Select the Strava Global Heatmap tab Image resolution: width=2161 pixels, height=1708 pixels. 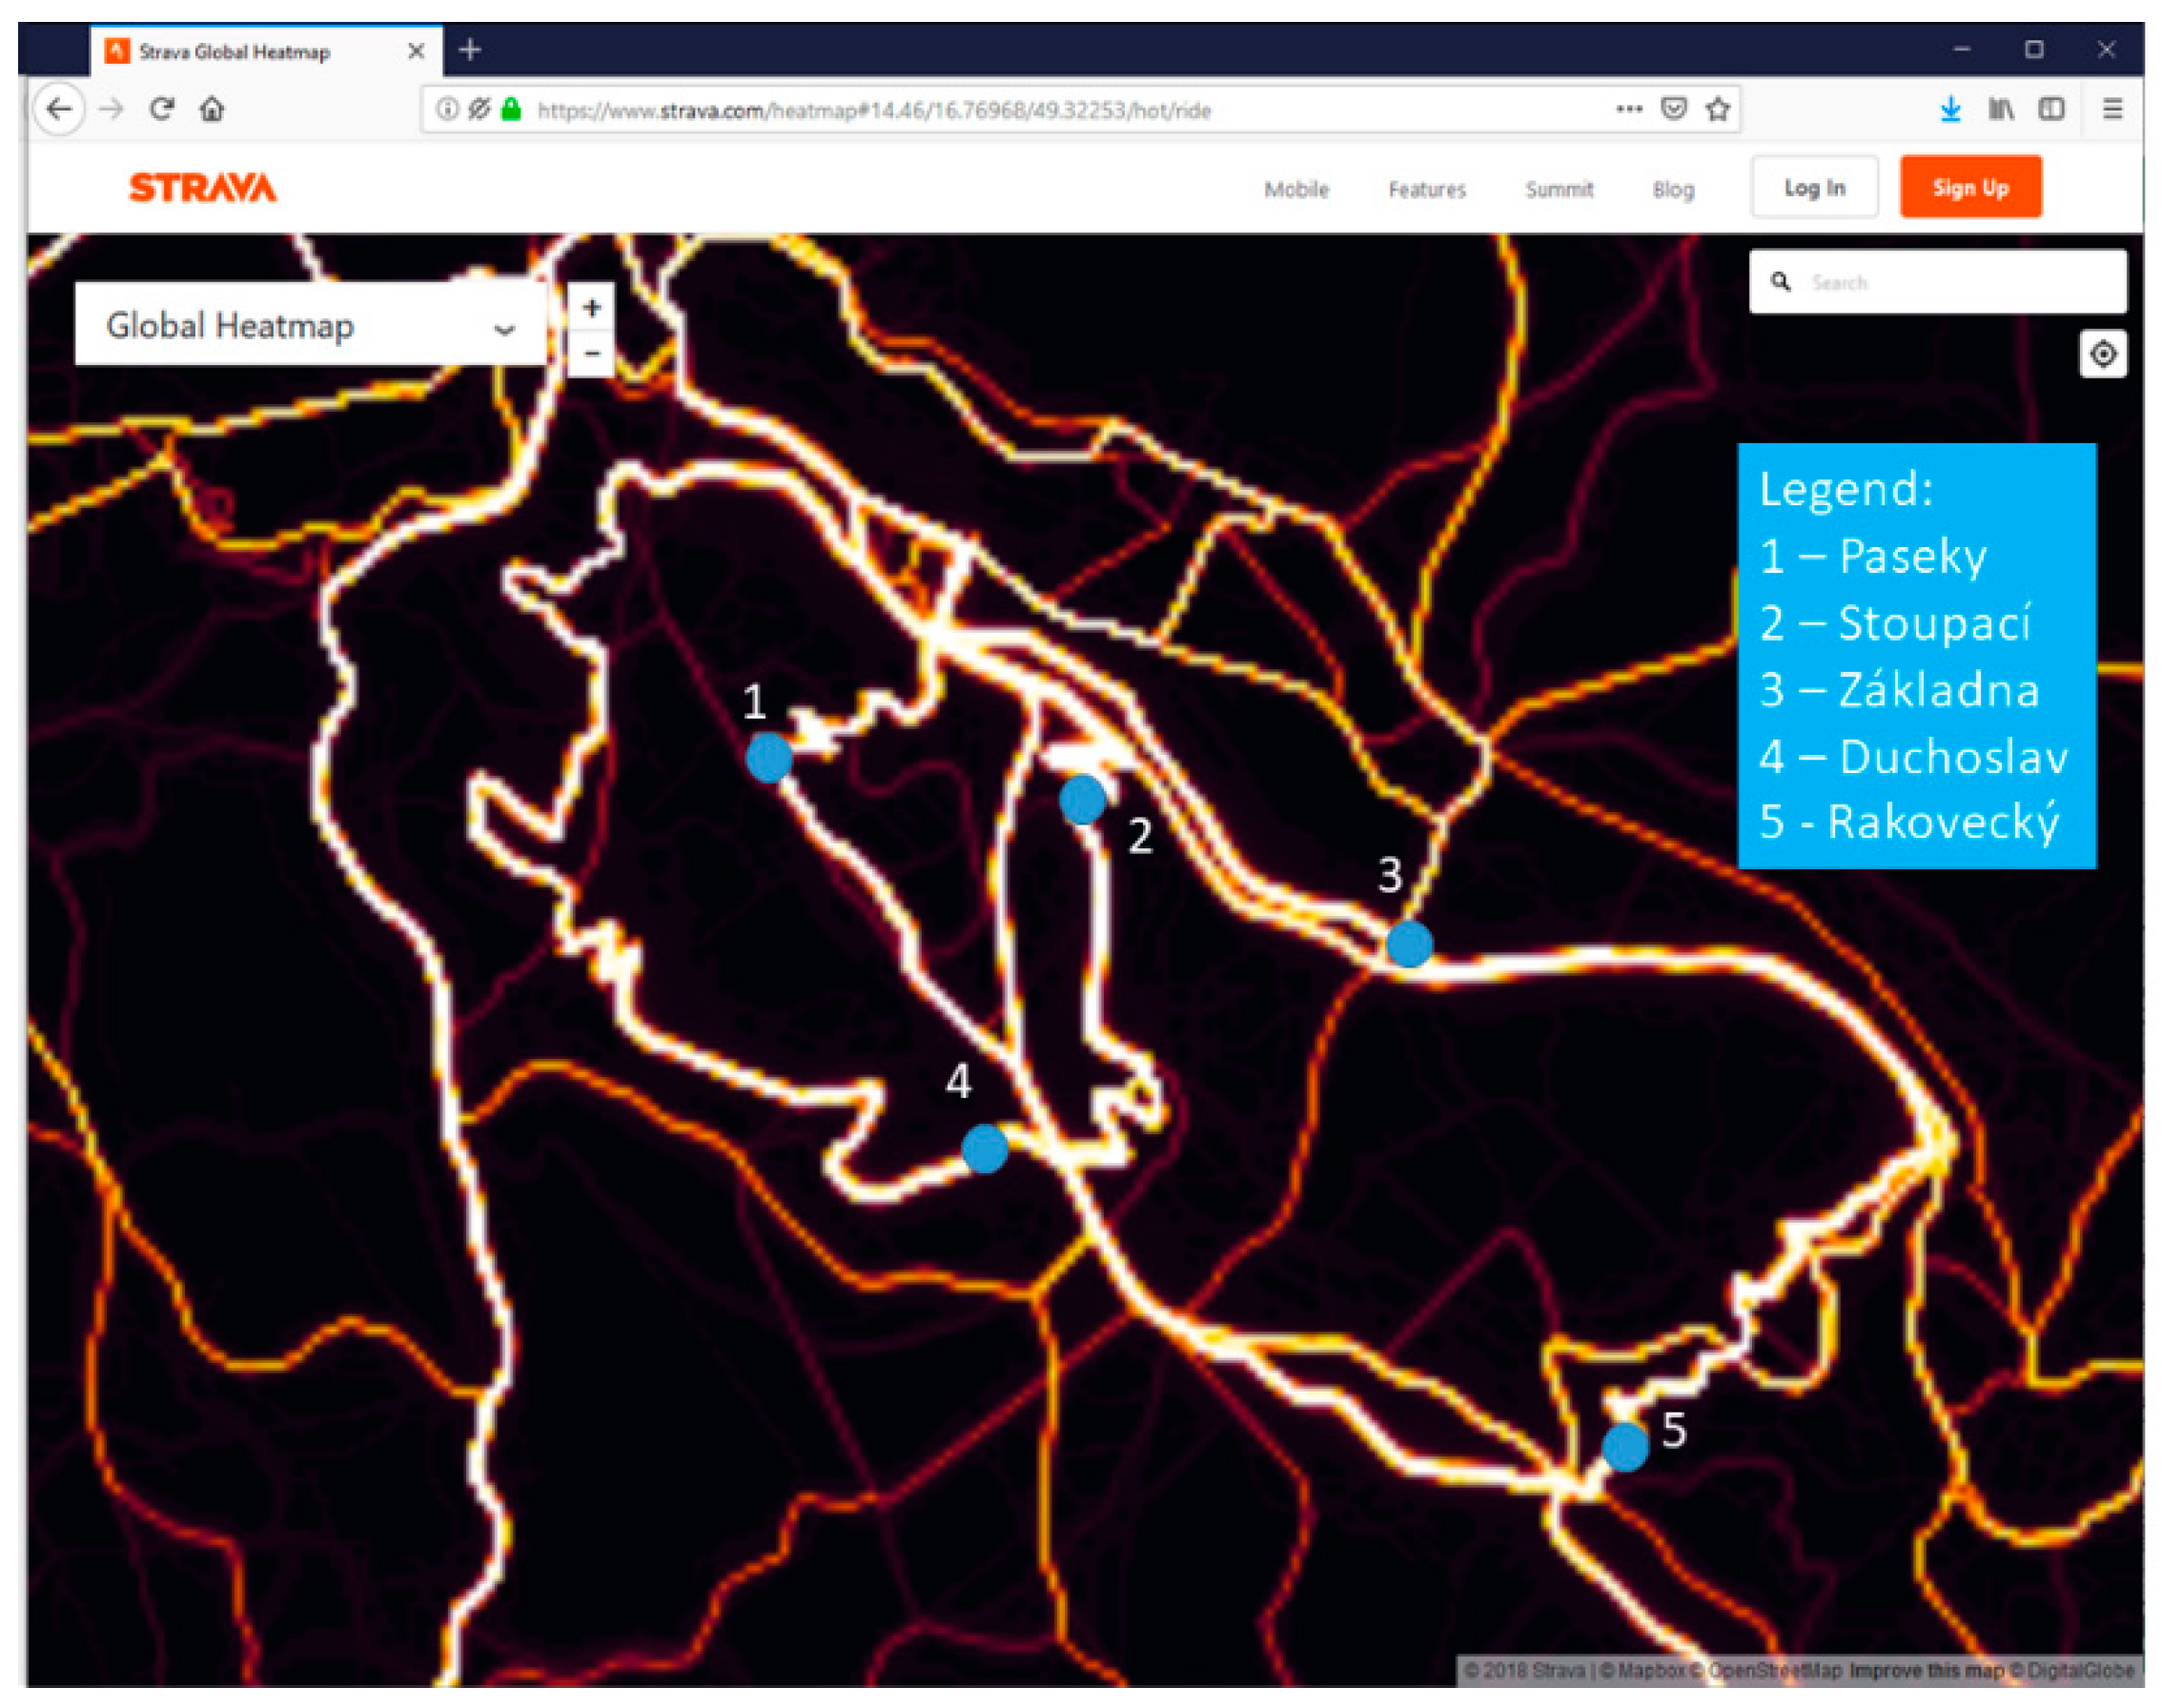click(235, 52)
